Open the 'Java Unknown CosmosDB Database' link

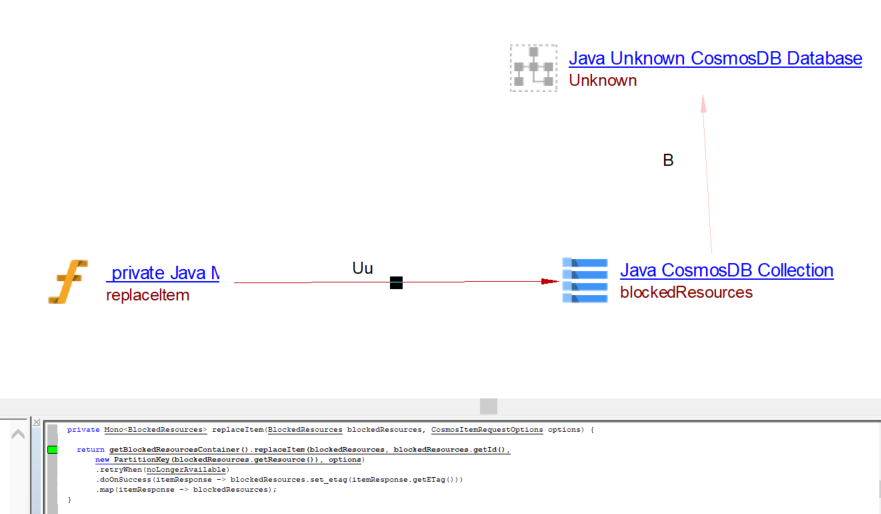click(715, 59)
